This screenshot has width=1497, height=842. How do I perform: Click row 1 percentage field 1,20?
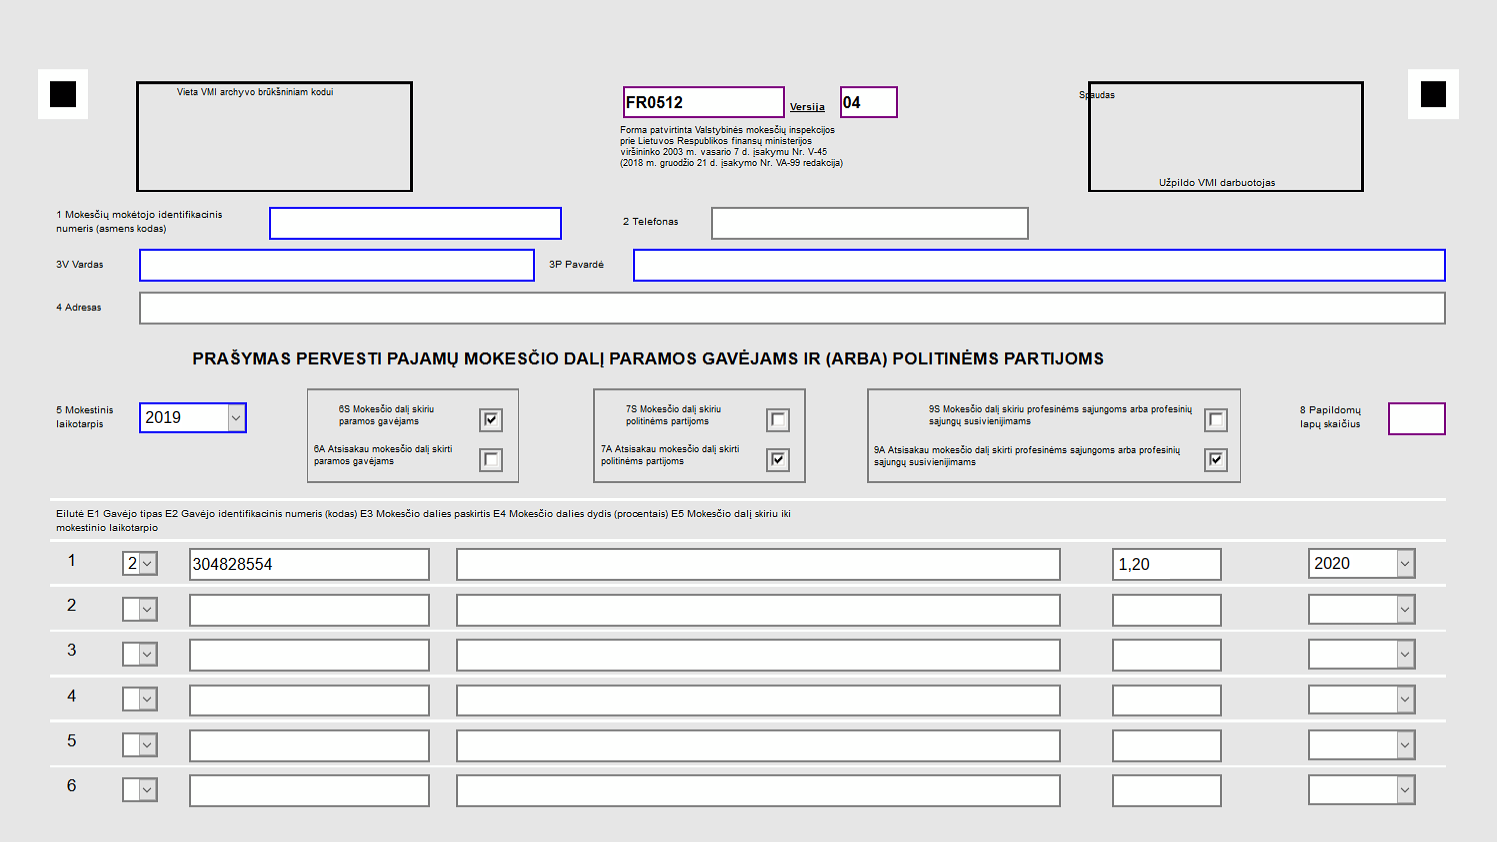tap(1166, 564)
